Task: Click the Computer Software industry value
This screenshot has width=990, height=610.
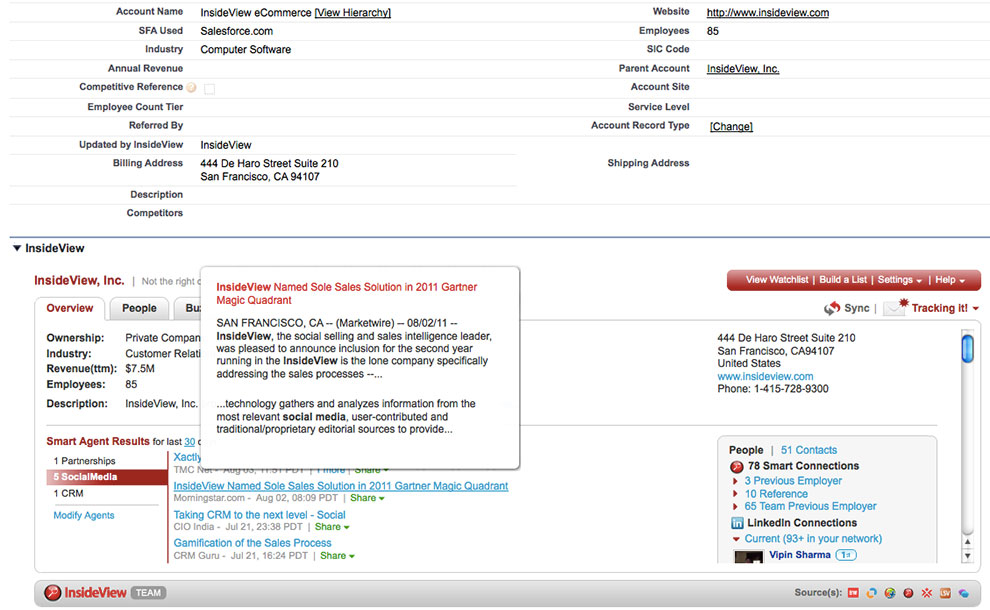Action: (x=246, y=49)
